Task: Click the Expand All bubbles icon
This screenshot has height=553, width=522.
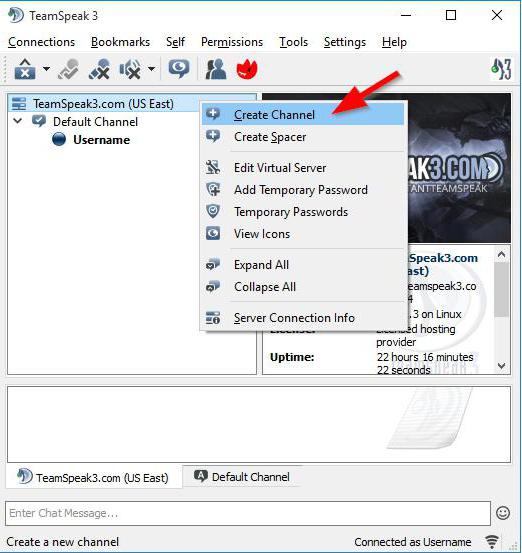Action: coord(213,264)
